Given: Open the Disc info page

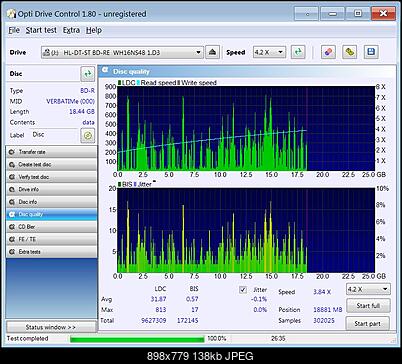Looking at the screenshot, I should pyautogui.click(x=52, y=202).
